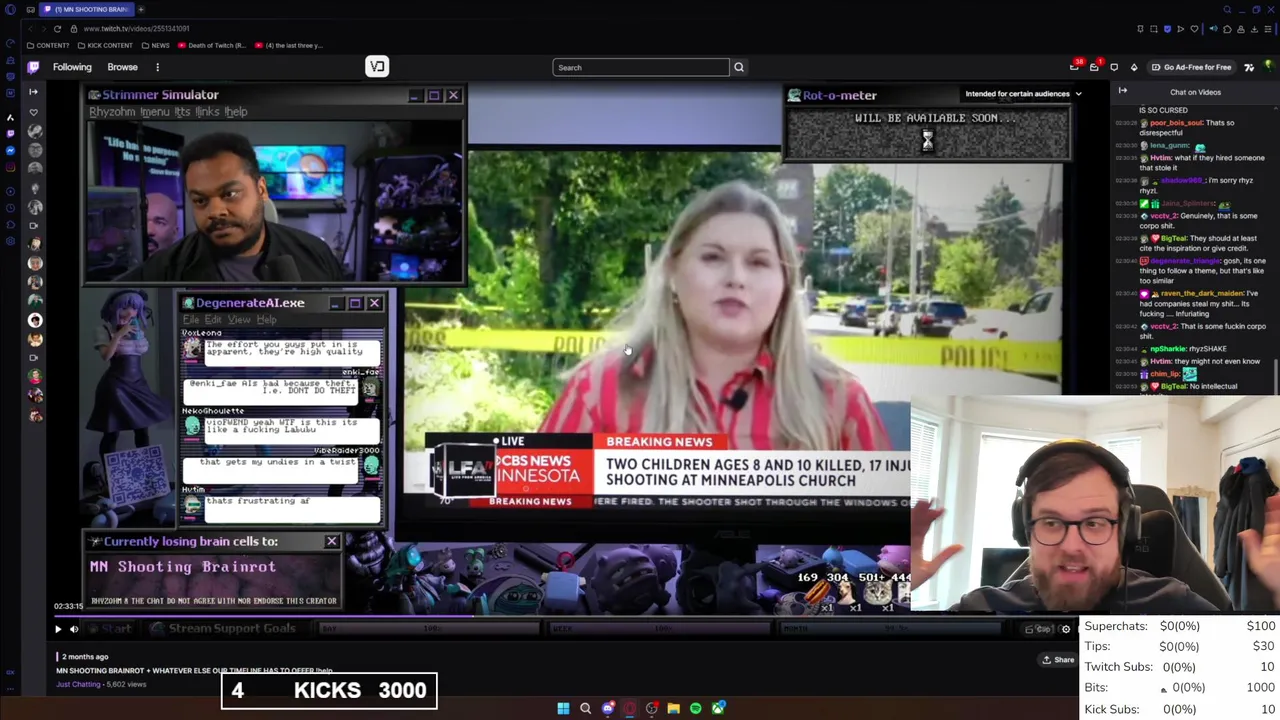Click the Browse tab

point(122,67)
